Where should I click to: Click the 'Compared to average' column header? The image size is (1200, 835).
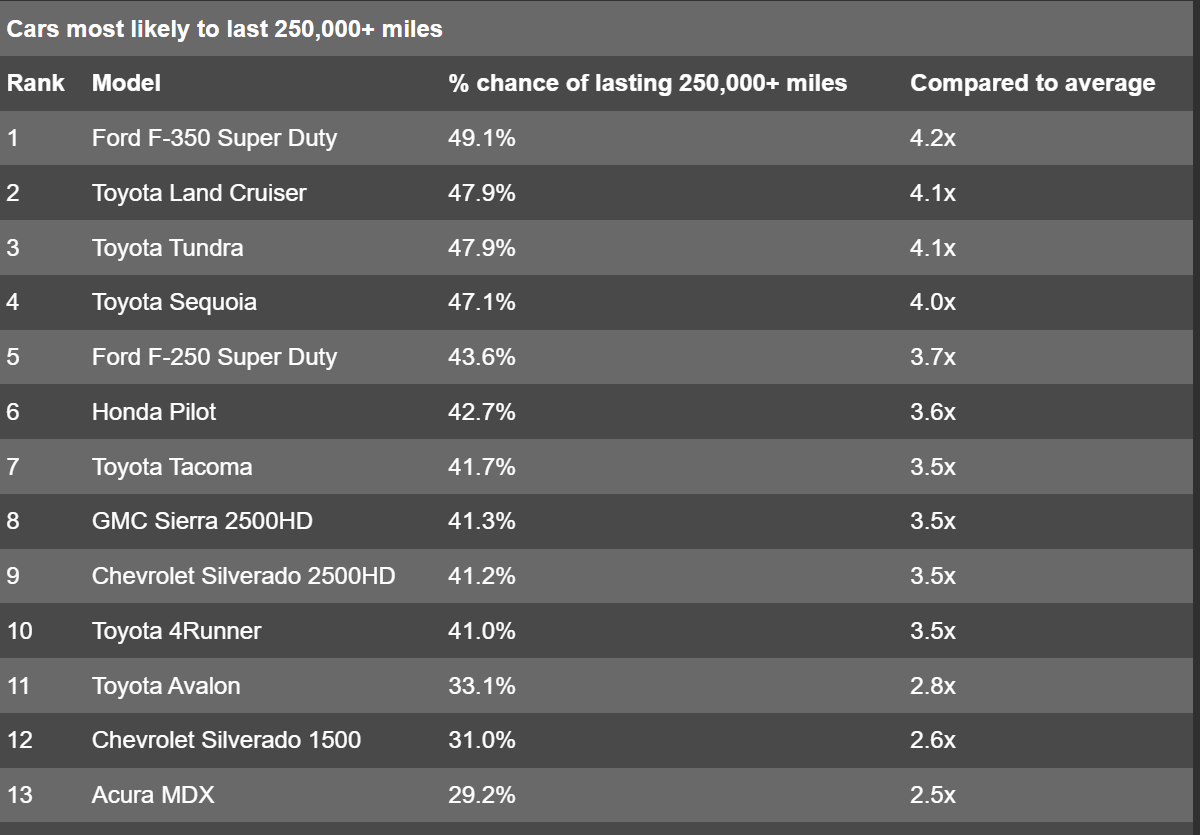1032,83
